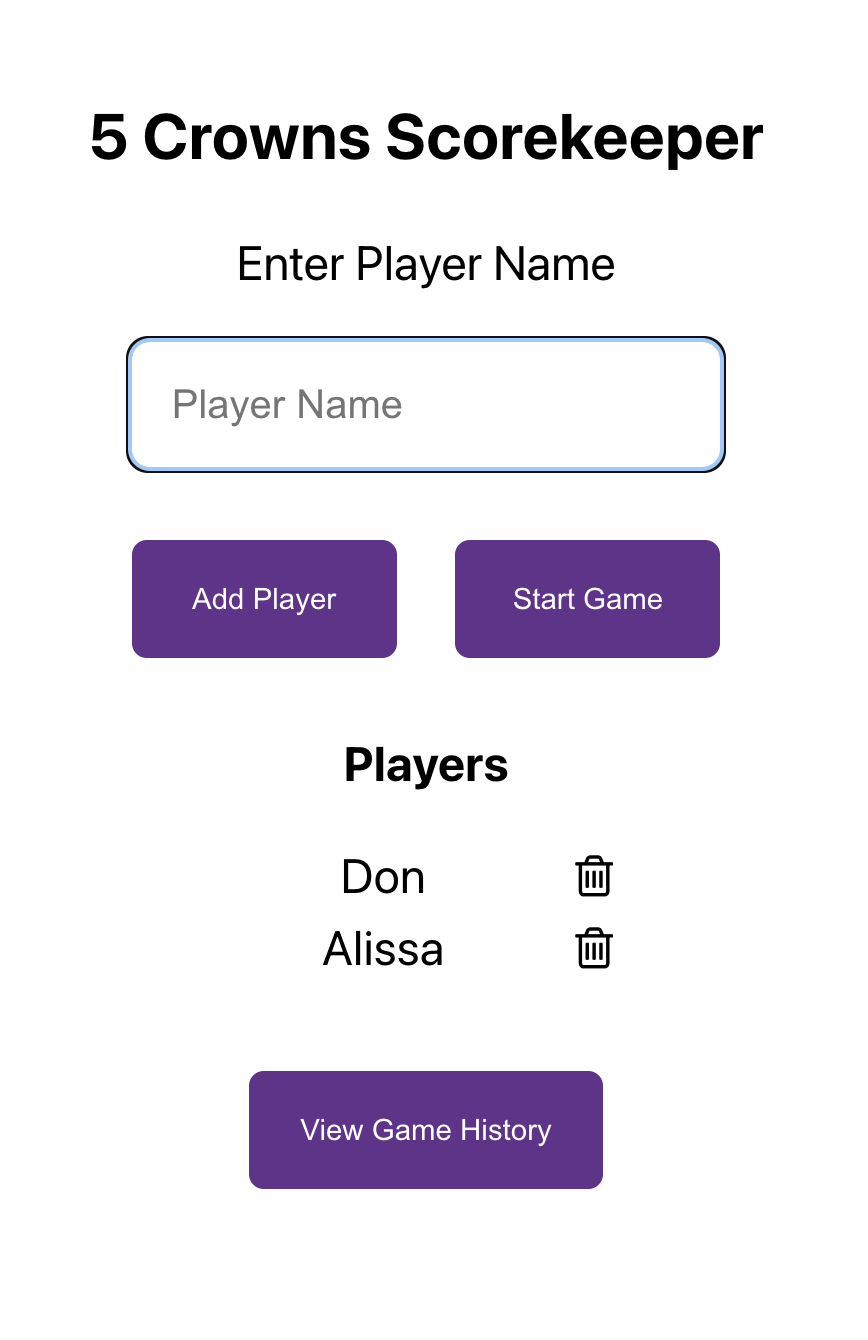The image size is (868, 1340).
Task: Select the name Alissa in players list
Action: tap(383, 949)
